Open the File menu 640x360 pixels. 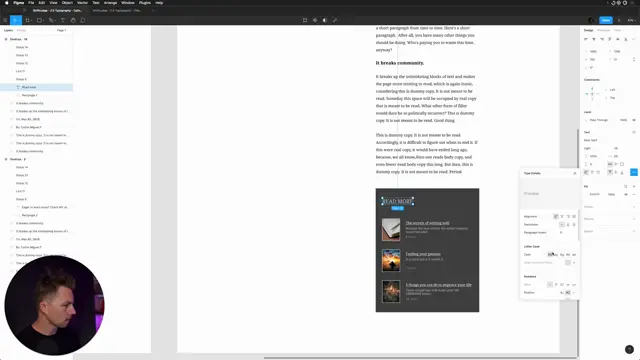(31, 3)
